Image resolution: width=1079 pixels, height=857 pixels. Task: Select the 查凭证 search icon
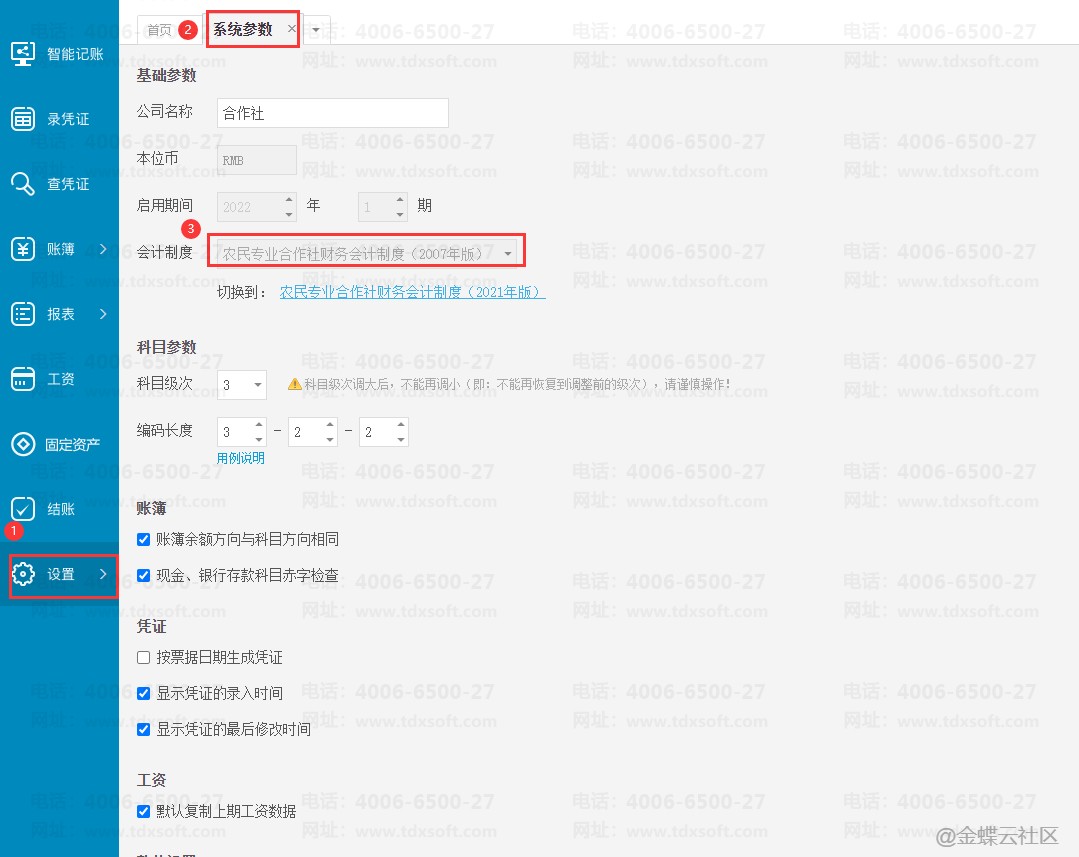pyautogui.click(x=23, y=184)
